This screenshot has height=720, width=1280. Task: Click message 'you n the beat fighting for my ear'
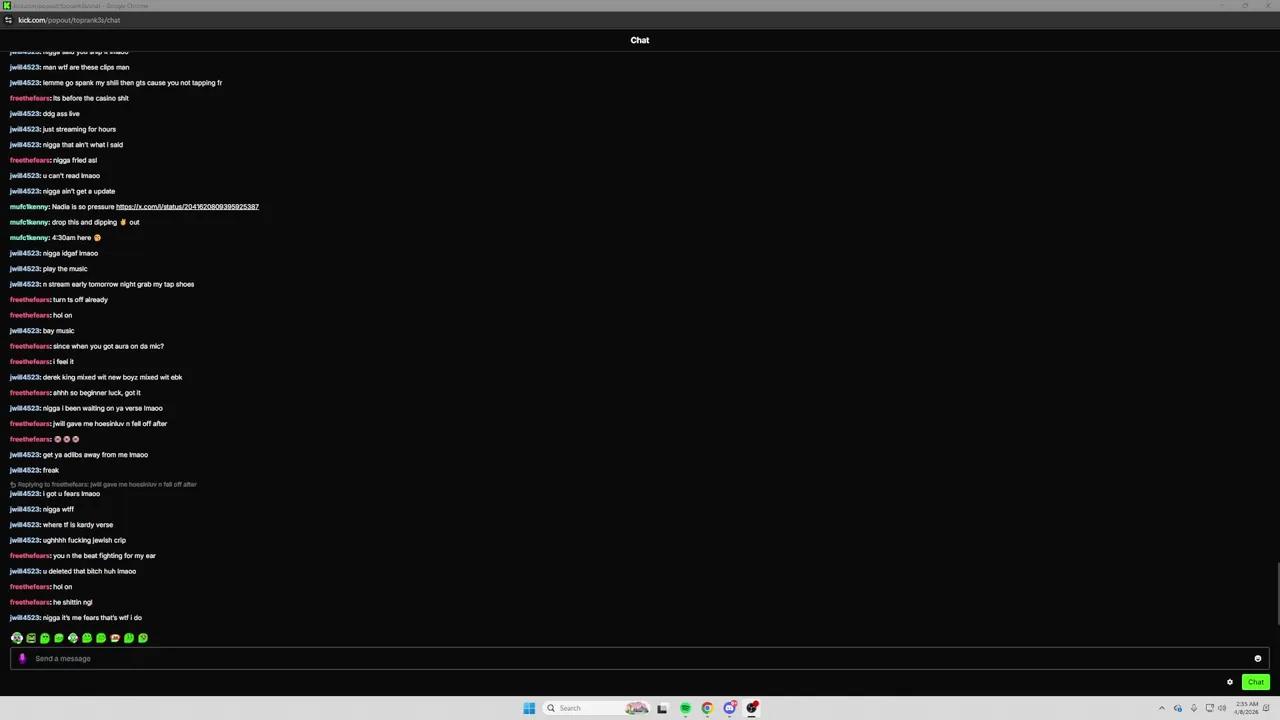click(104, 556)
